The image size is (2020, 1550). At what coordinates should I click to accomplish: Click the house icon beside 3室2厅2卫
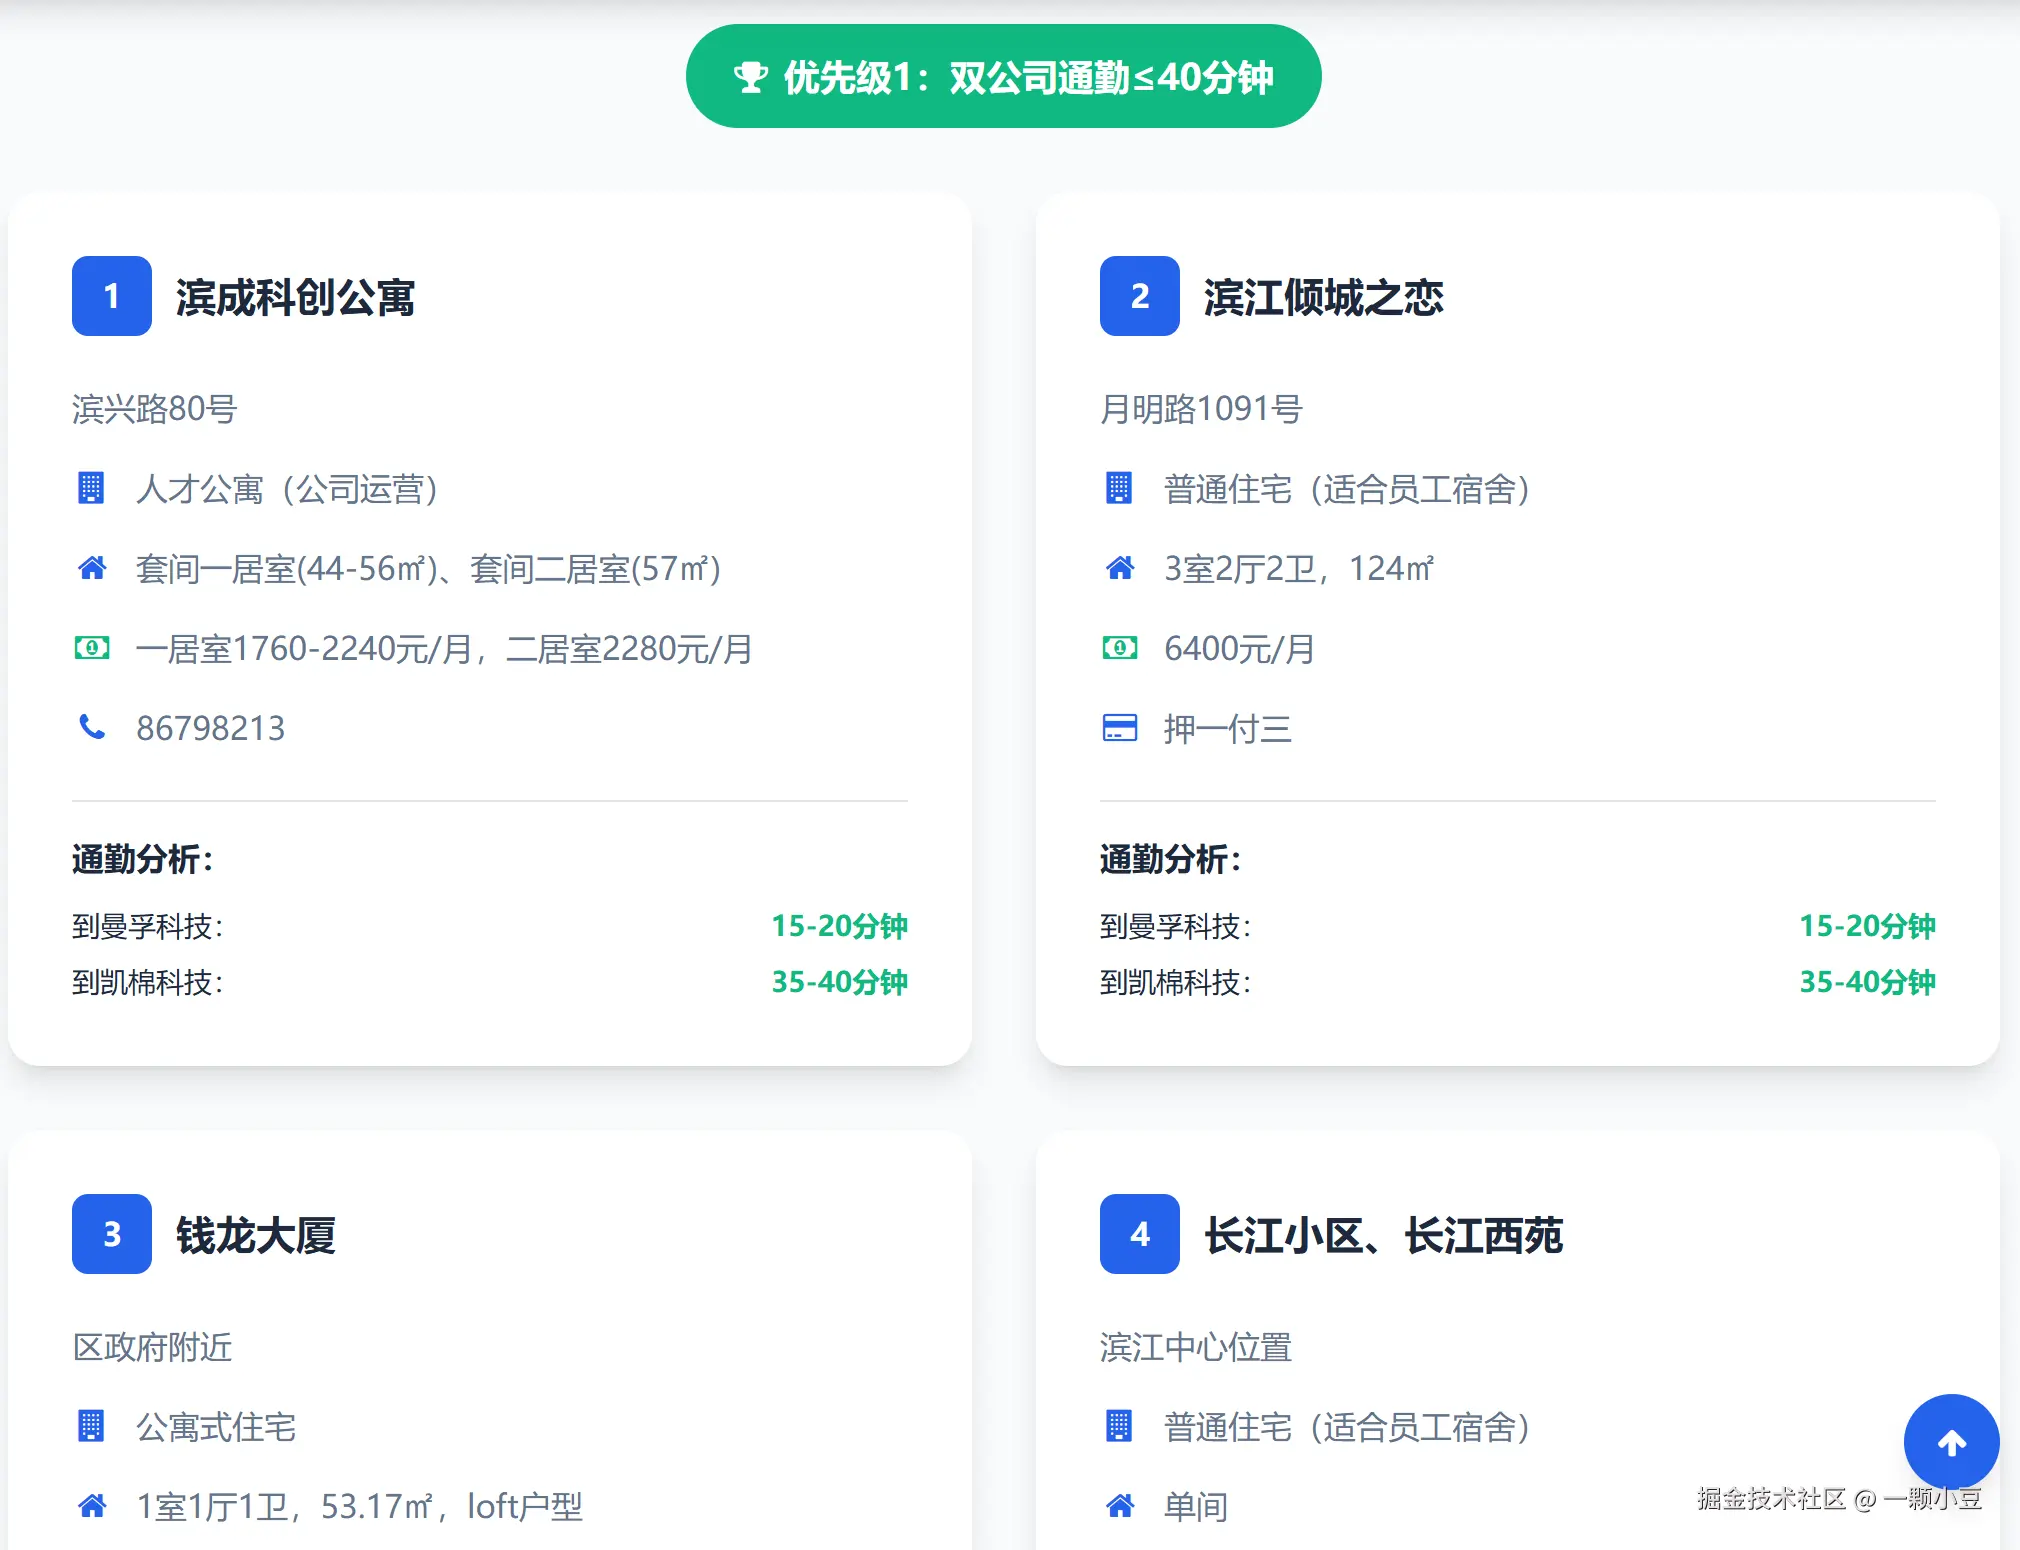1119,568
